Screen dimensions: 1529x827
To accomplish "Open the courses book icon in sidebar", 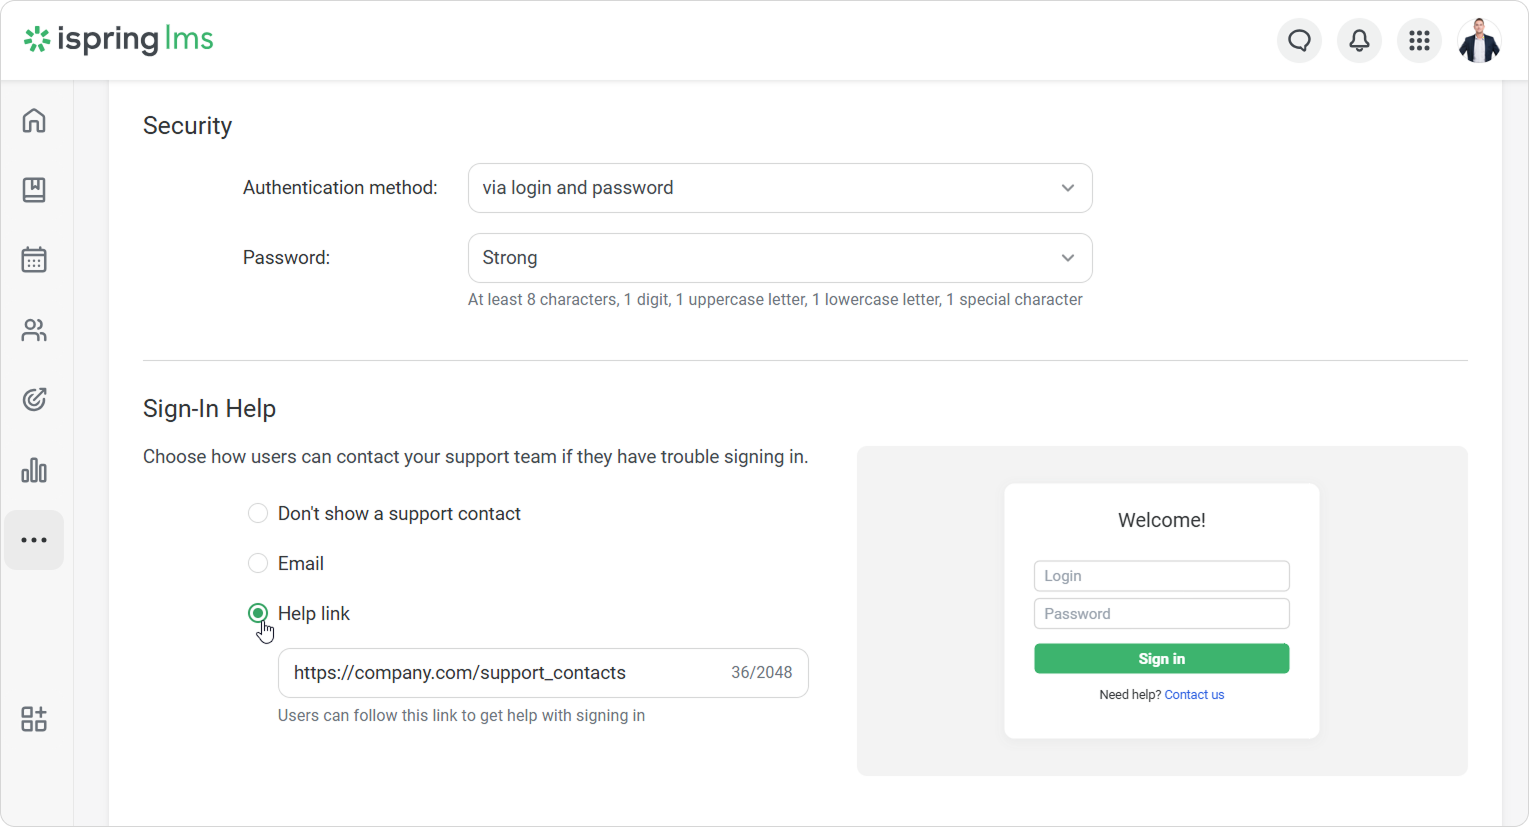I will pyautogui.click(x=34, y=190).
